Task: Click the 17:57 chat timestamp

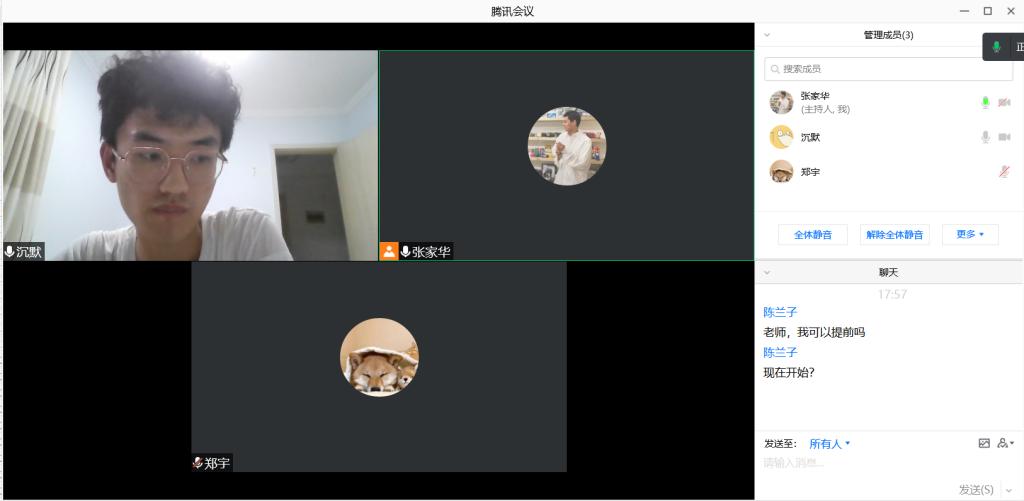Action: 892,295
